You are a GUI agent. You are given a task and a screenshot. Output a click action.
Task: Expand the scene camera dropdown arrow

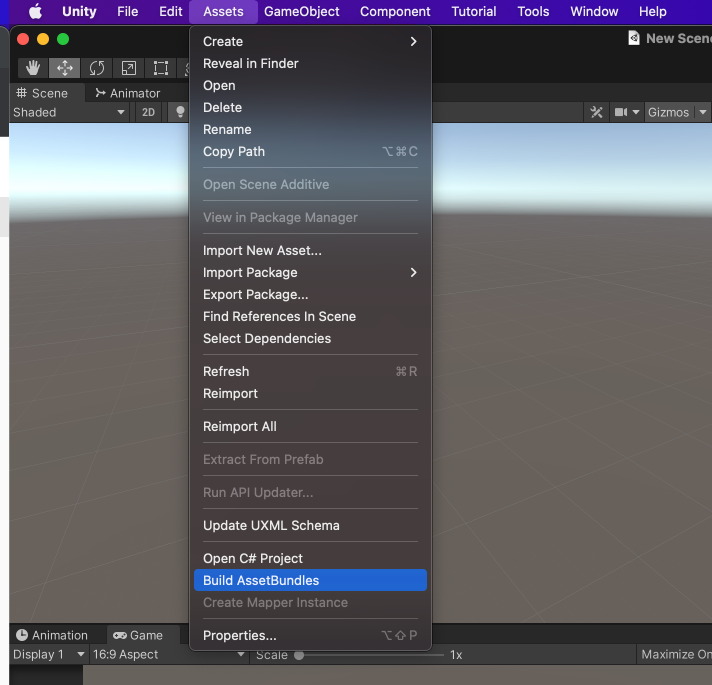[636, 112]
